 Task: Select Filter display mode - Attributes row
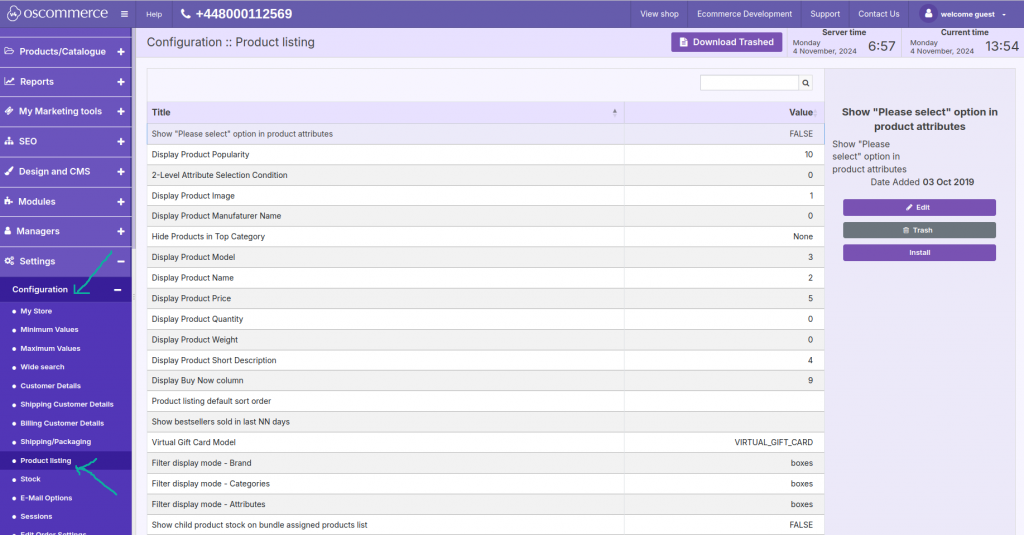(x=485, y=504)
